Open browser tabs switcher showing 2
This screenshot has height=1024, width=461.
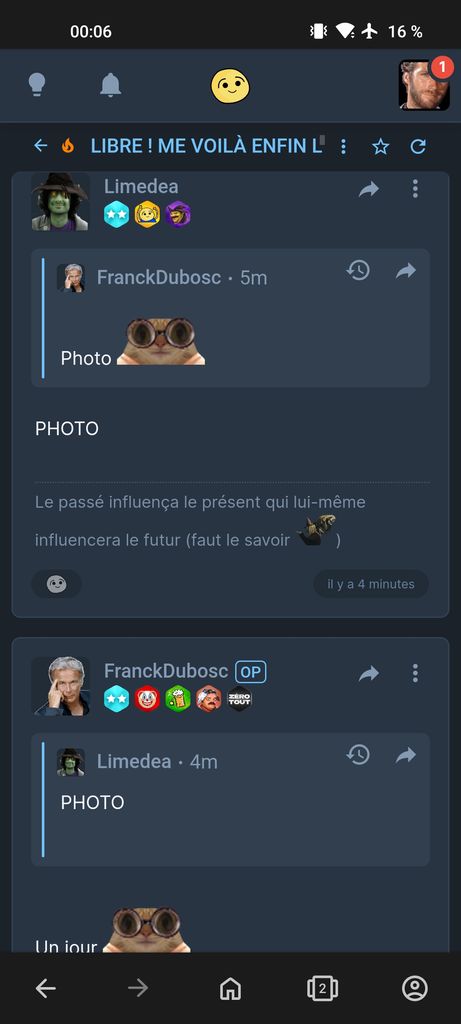[x=323, y=989]
